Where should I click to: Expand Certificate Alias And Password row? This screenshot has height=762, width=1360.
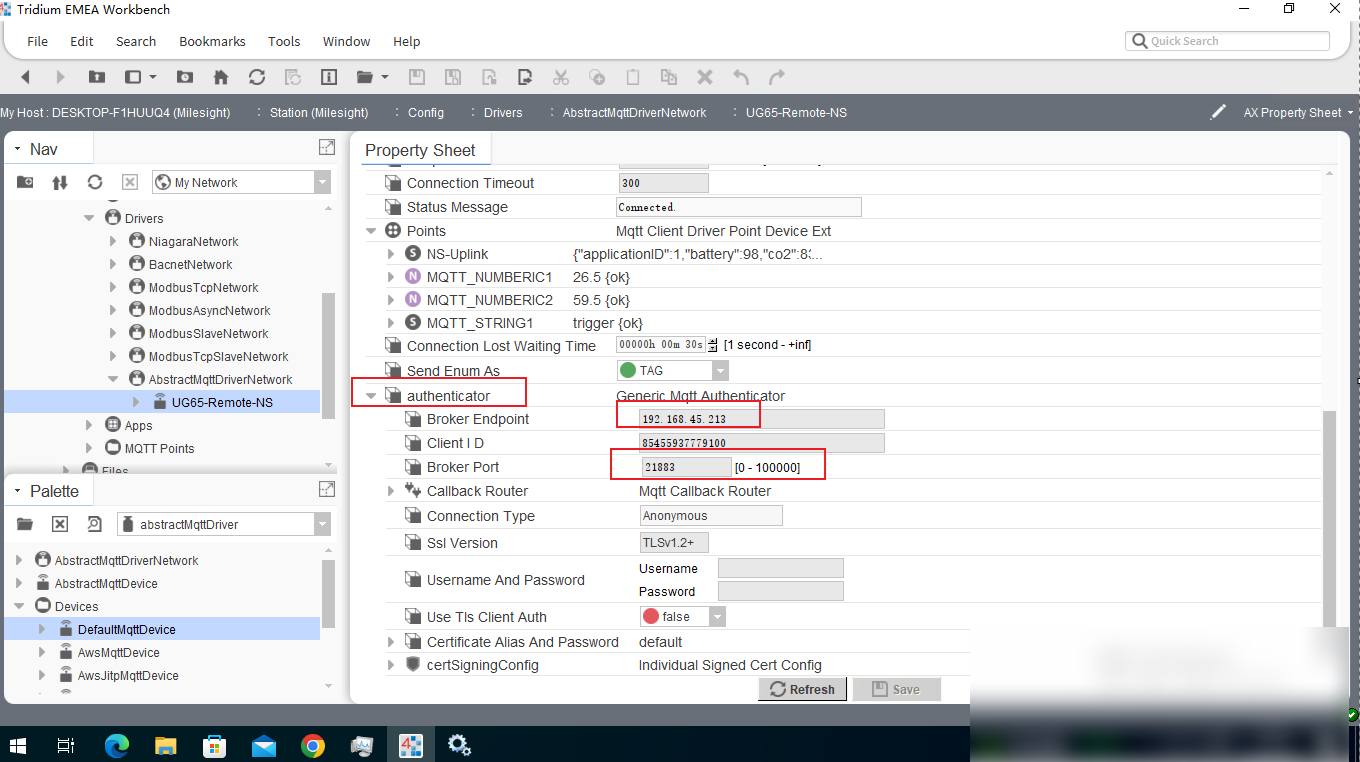pyautogui.click(x=391, y=642)
